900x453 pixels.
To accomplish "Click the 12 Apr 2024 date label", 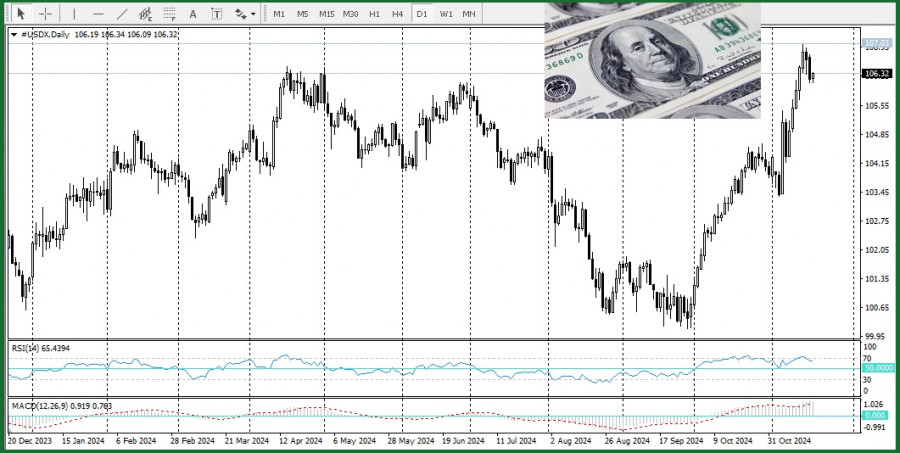I will pos(301,441).
